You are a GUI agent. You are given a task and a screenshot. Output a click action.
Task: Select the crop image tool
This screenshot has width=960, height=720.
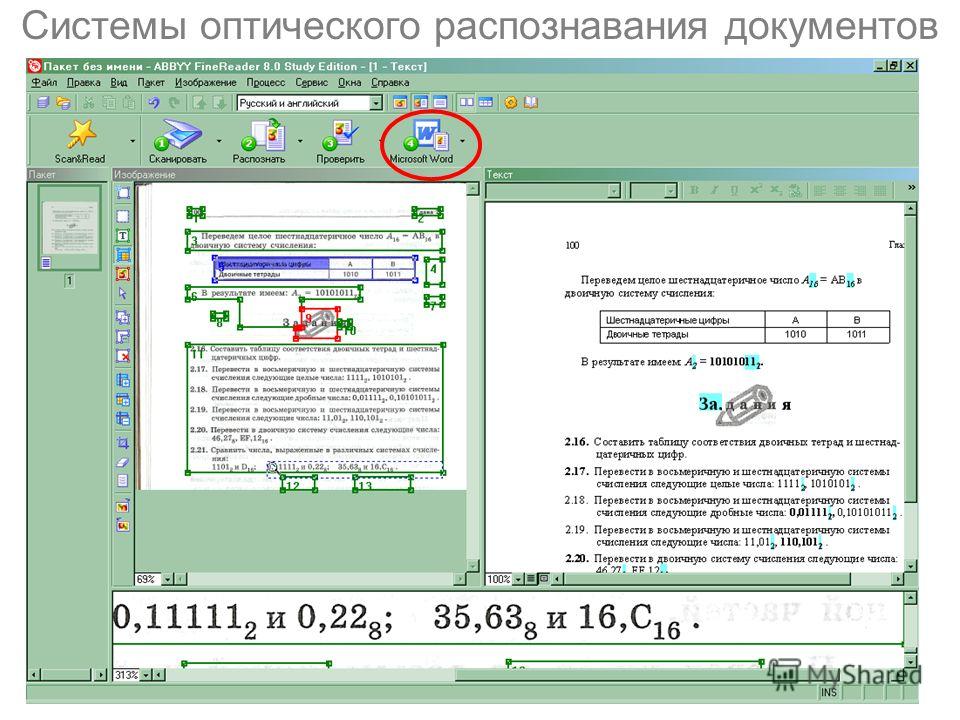click(123, 443)
